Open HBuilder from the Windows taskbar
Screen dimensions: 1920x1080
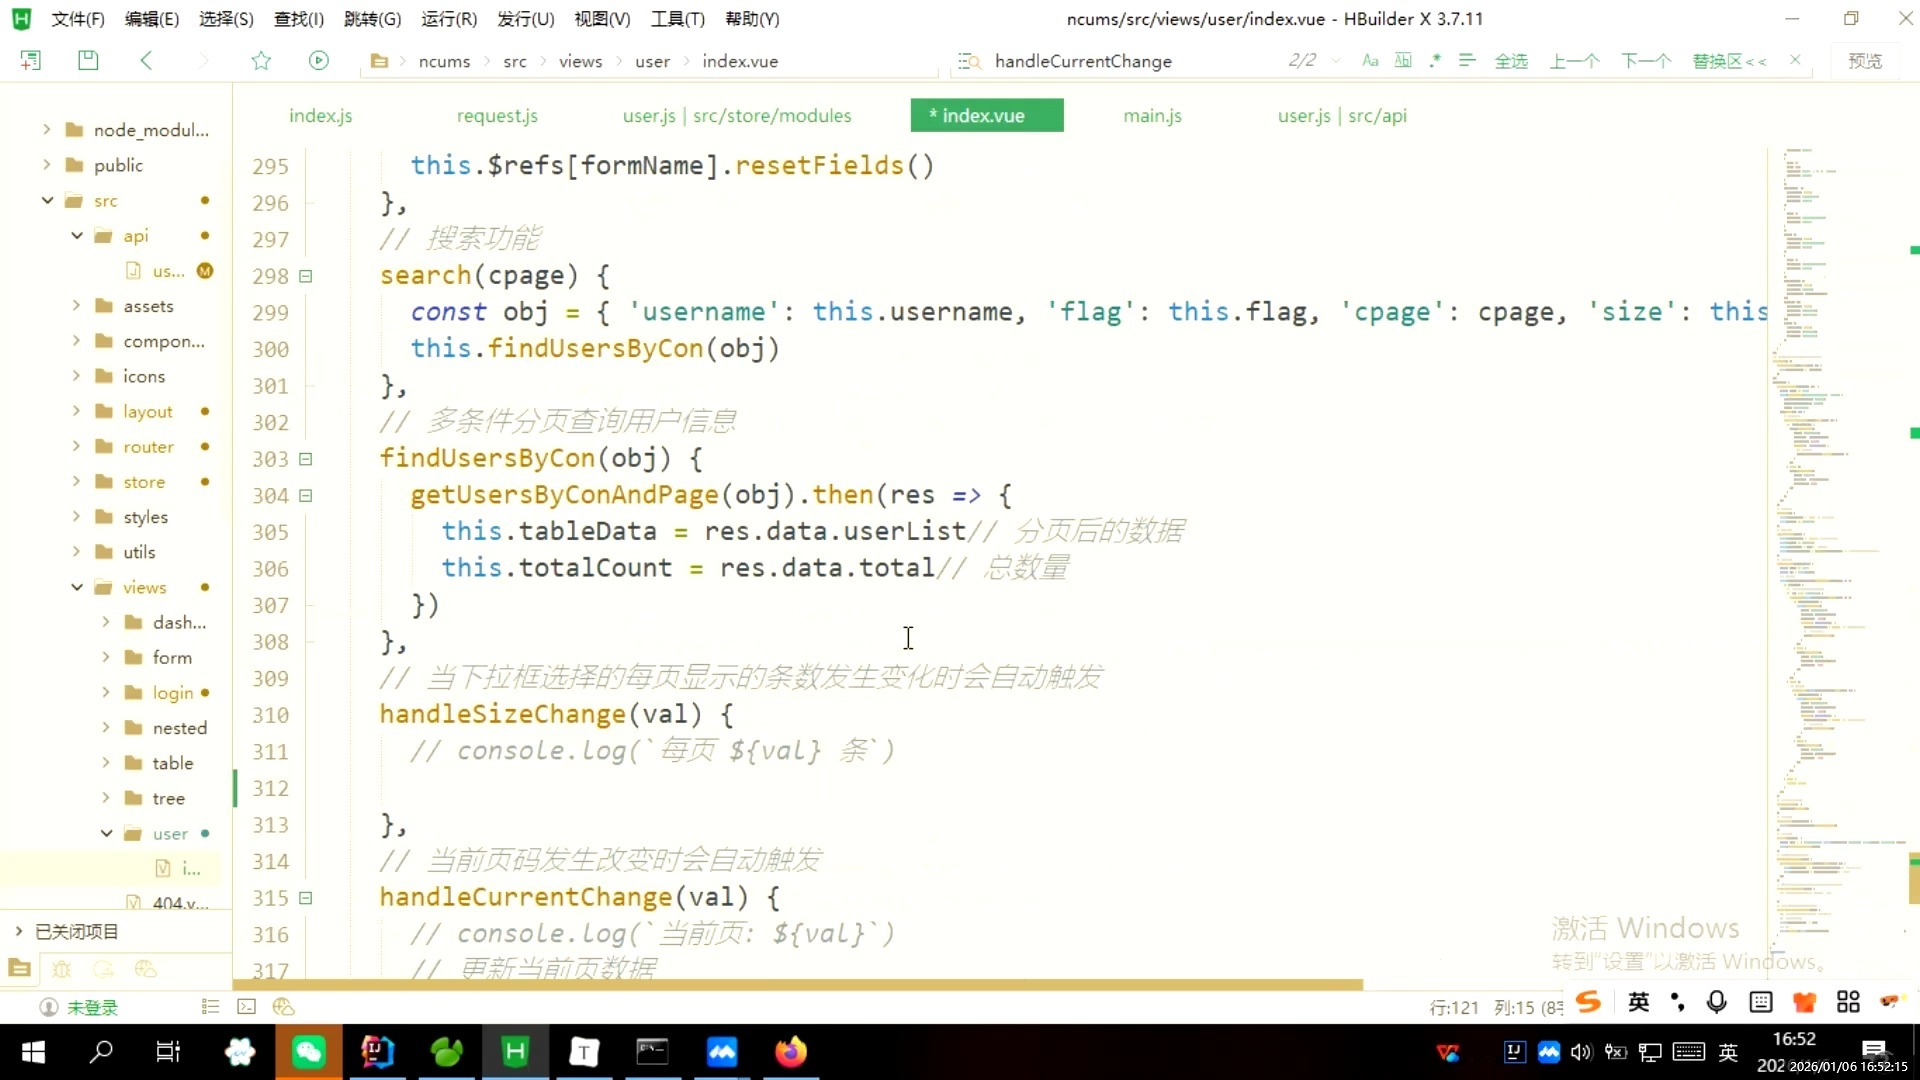pyautogui.click(x=515, y=1051)
